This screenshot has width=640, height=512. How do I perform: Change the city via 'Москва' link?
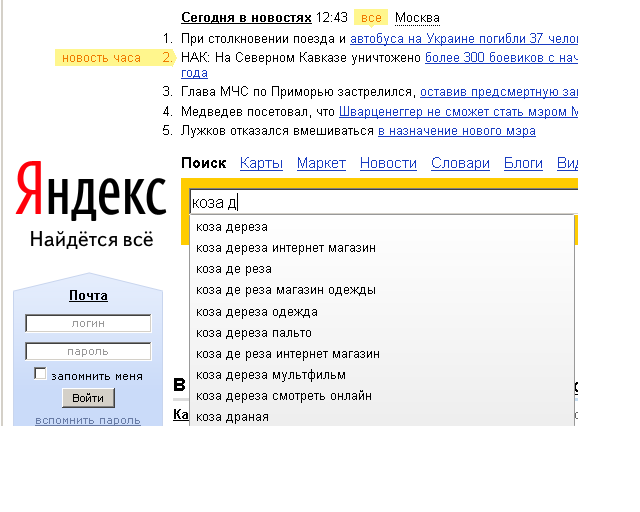tap(417, 18)
